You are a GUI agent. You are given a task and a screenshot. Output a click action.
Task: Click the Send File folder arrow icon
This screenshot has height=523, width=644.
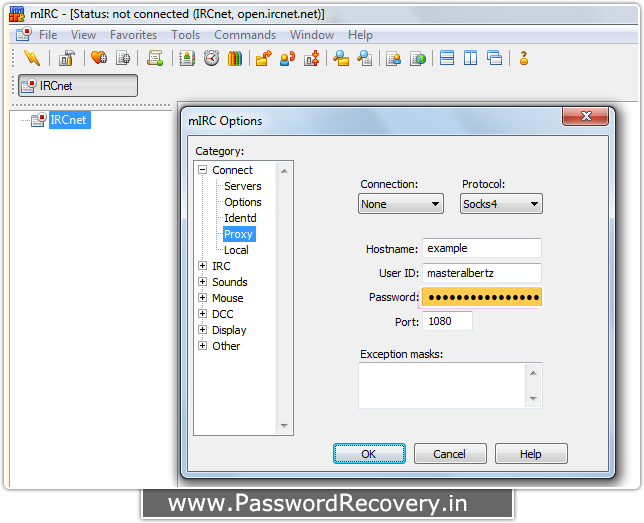coord(264,58)
